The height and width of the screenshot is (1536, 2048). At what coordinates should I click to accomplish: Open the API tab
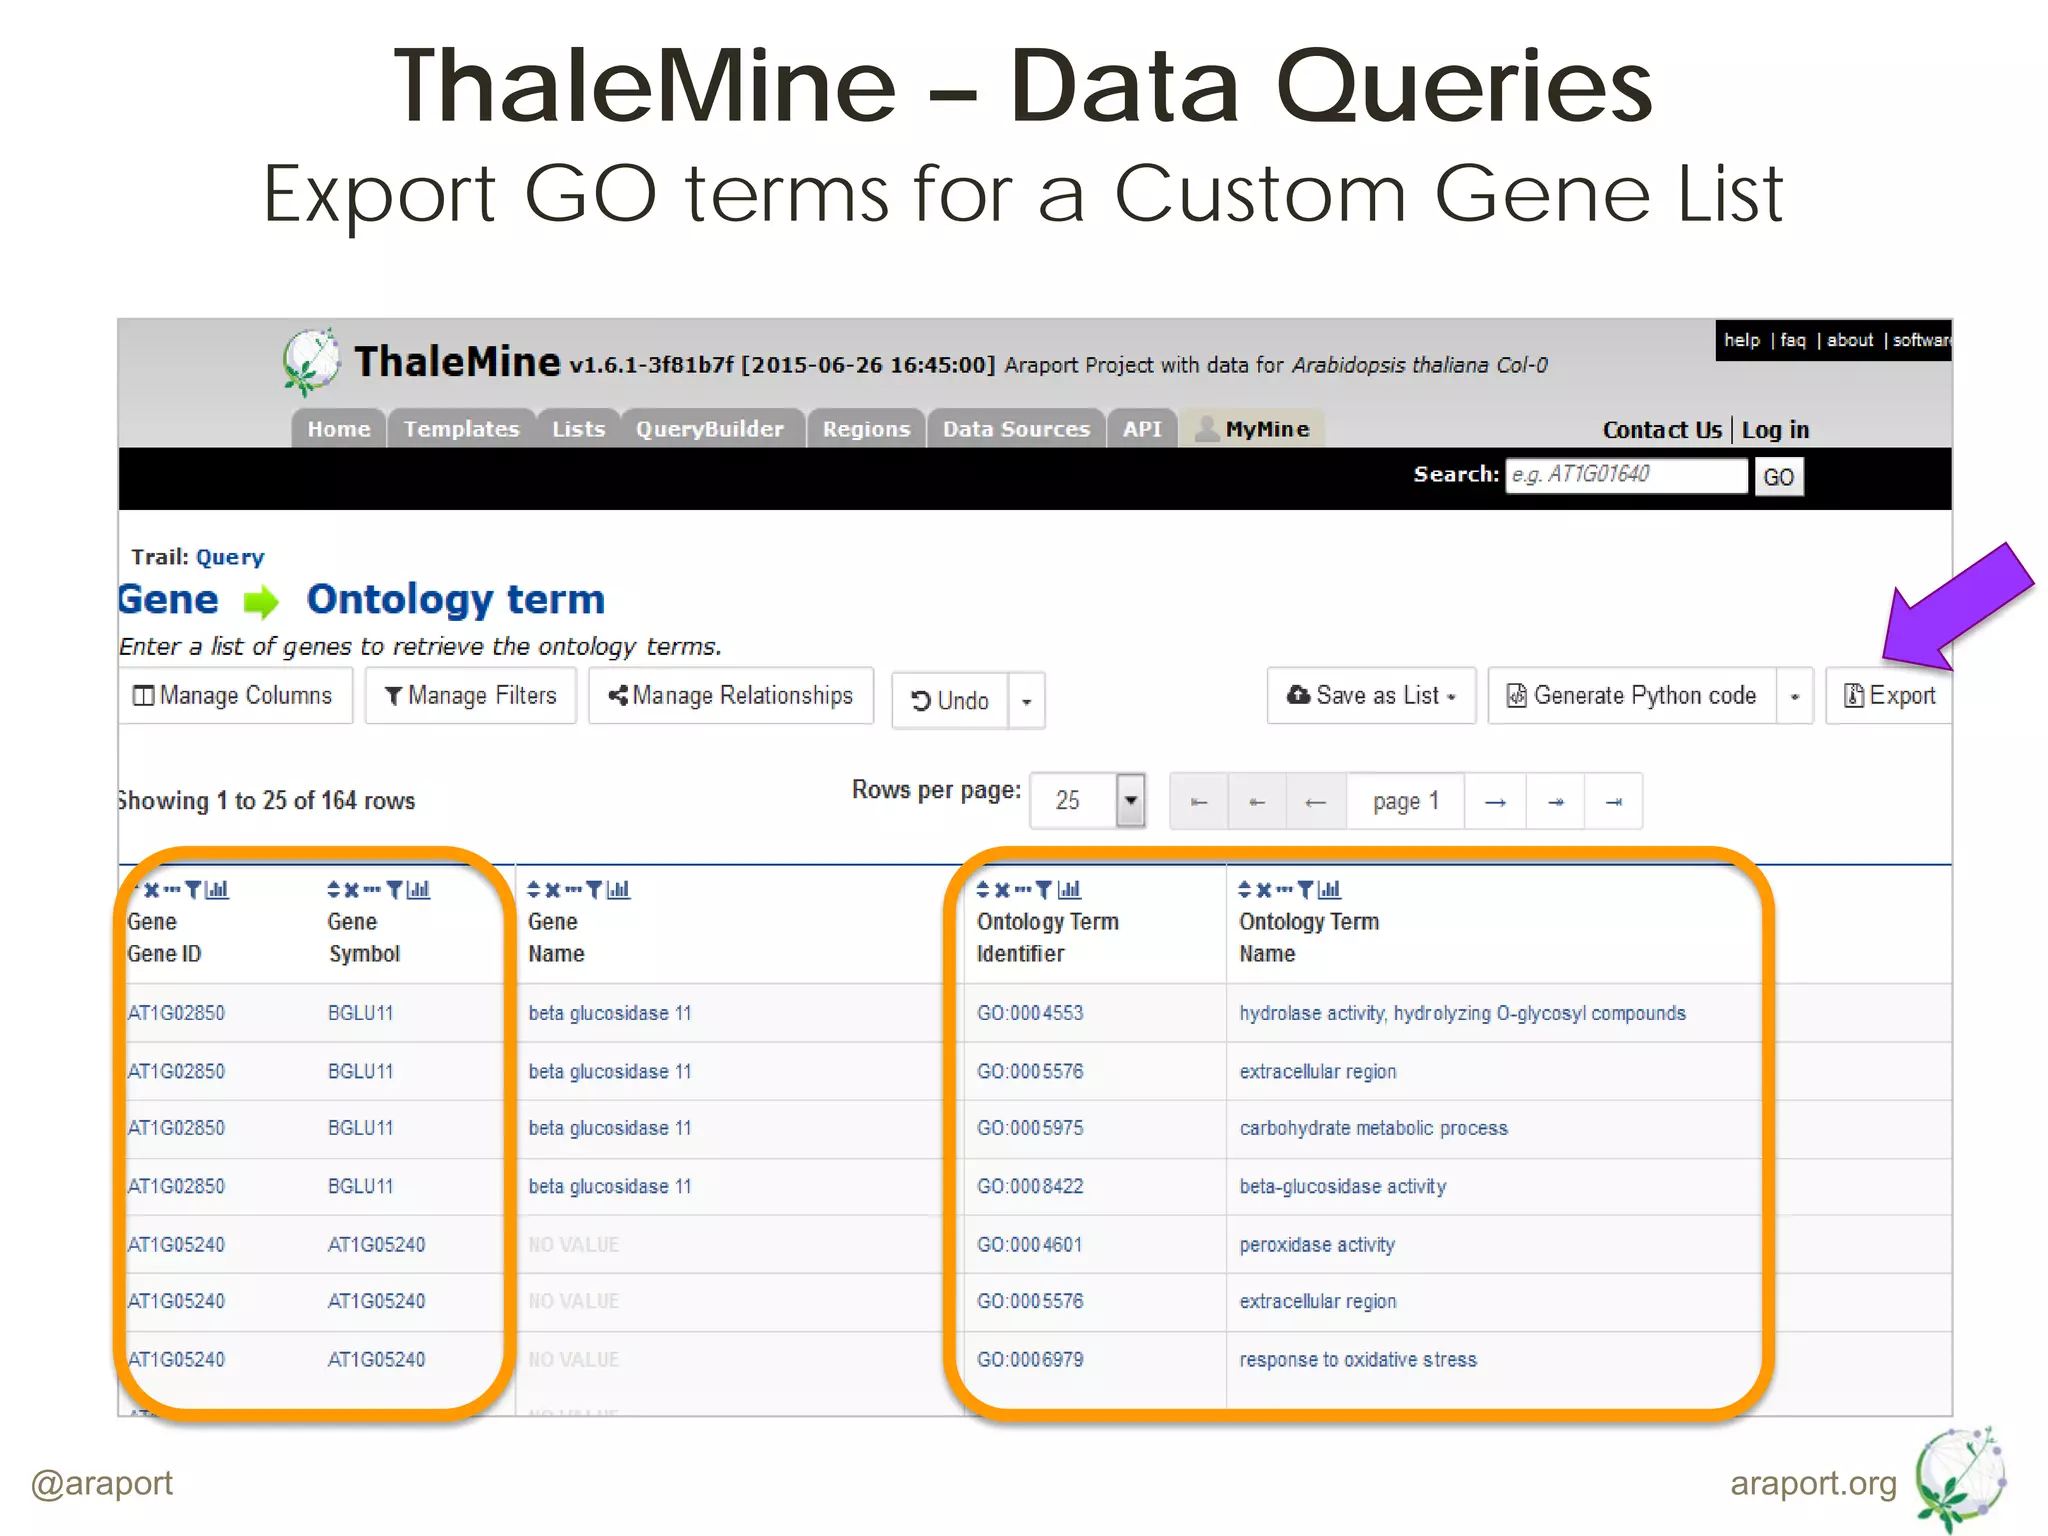[x=1142, y=429]
